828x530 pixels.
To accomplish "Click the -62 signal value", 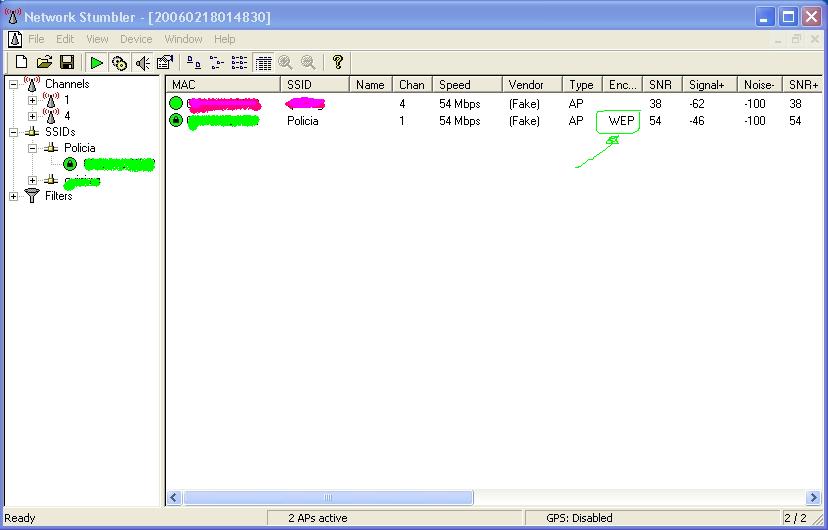I will pyautogui.click(x=697, y=103).
